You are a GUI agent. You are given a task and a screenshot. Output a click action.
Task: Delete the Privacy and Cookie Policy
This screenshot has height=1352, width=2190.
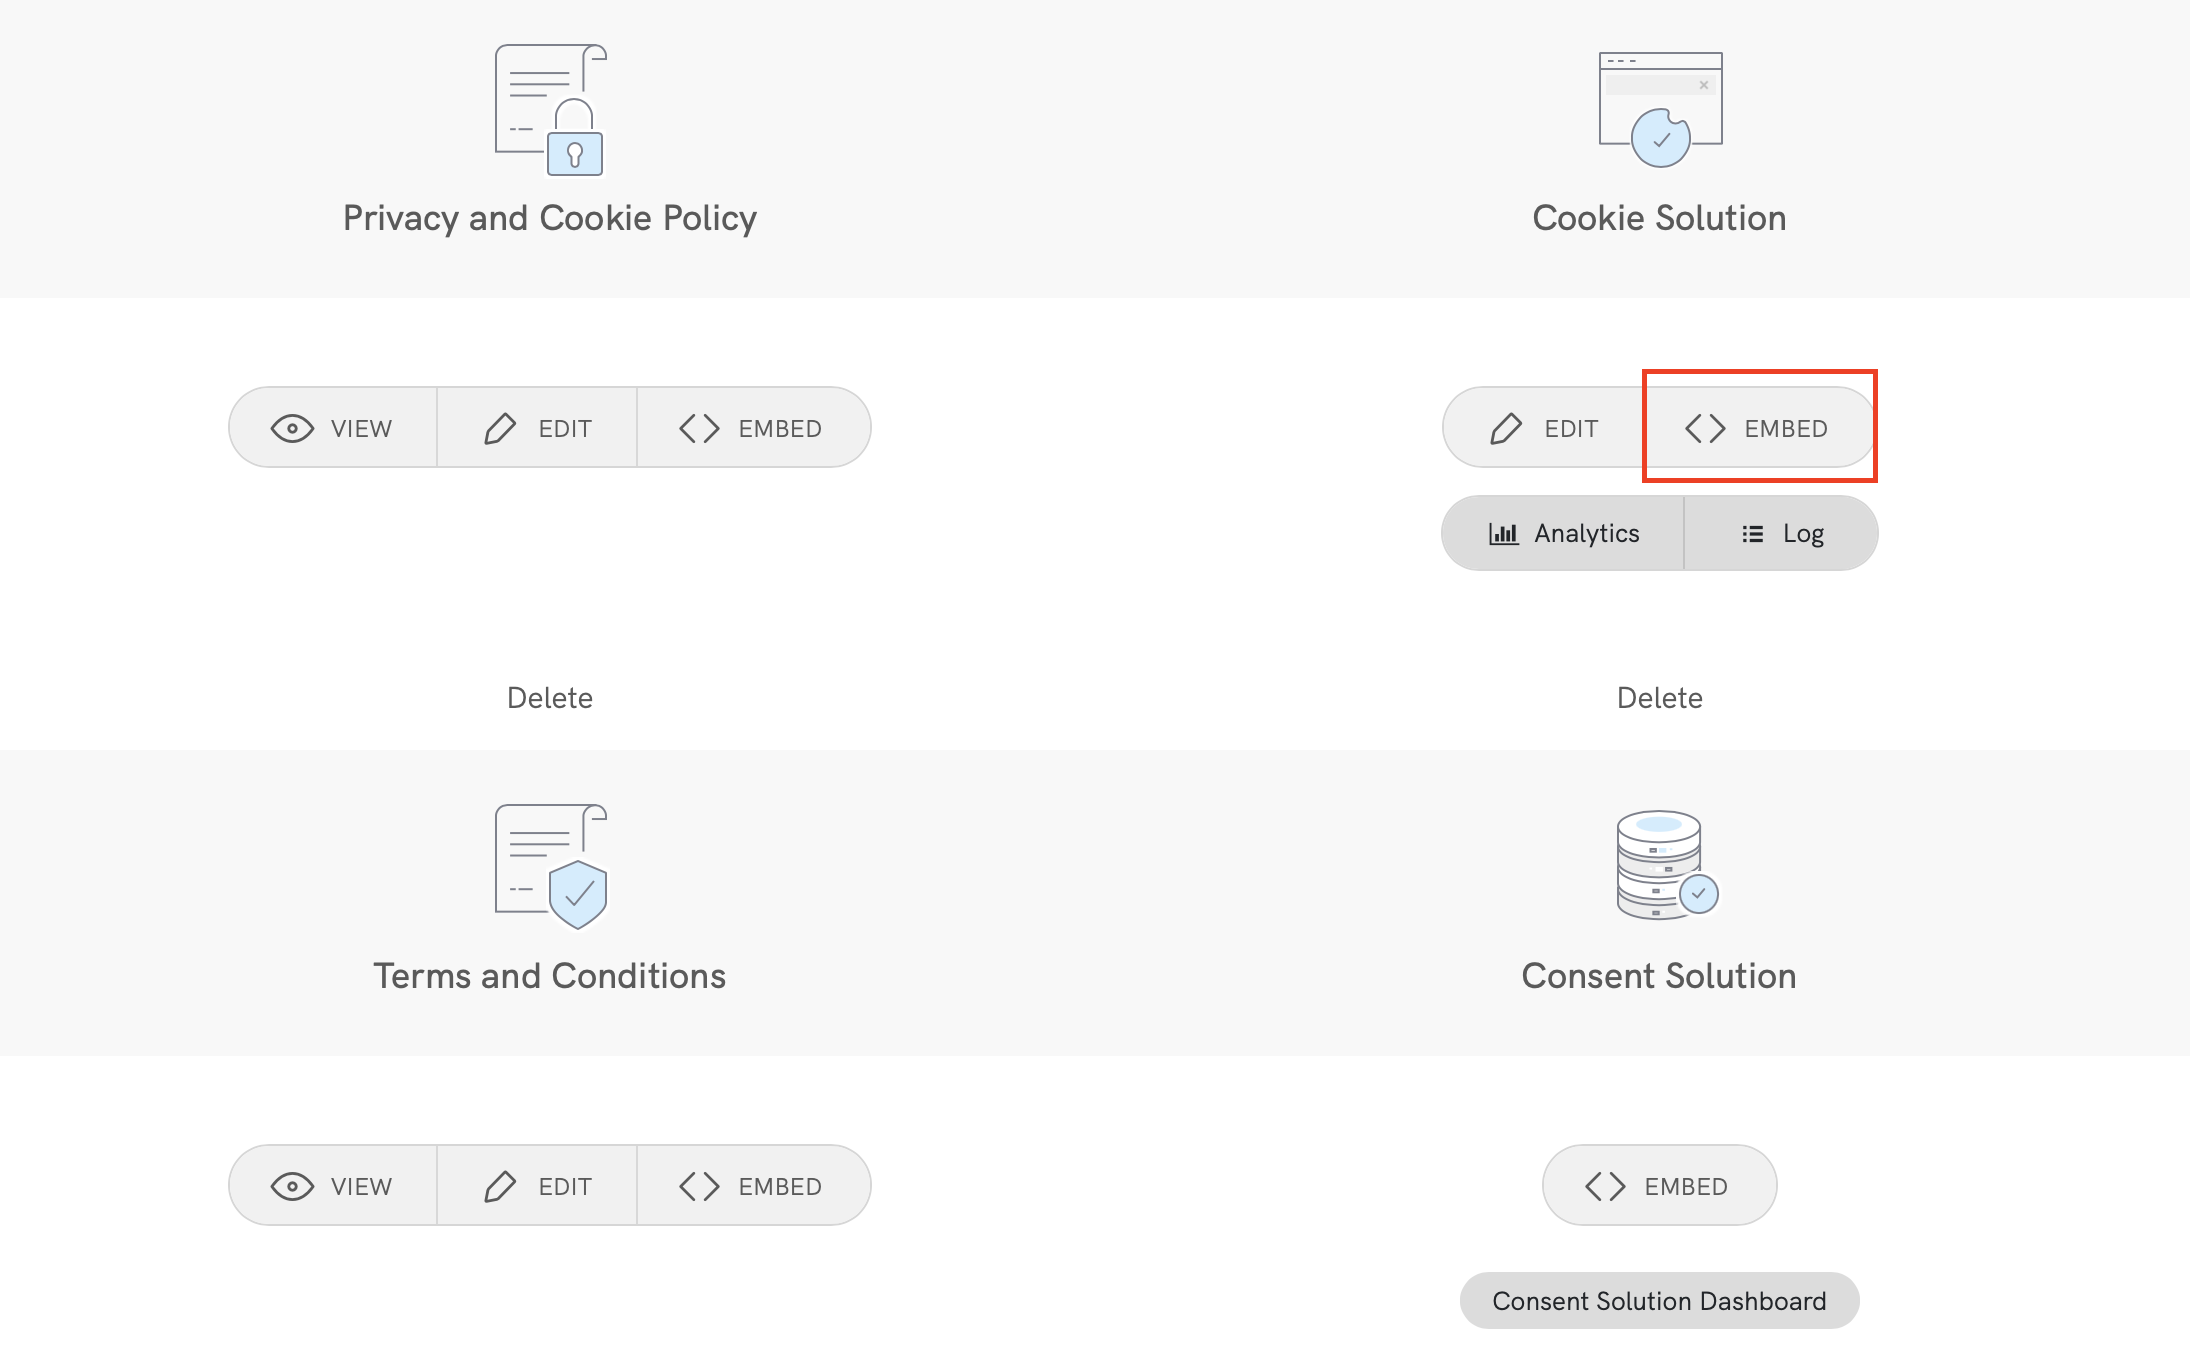click(x=550, y=698)
